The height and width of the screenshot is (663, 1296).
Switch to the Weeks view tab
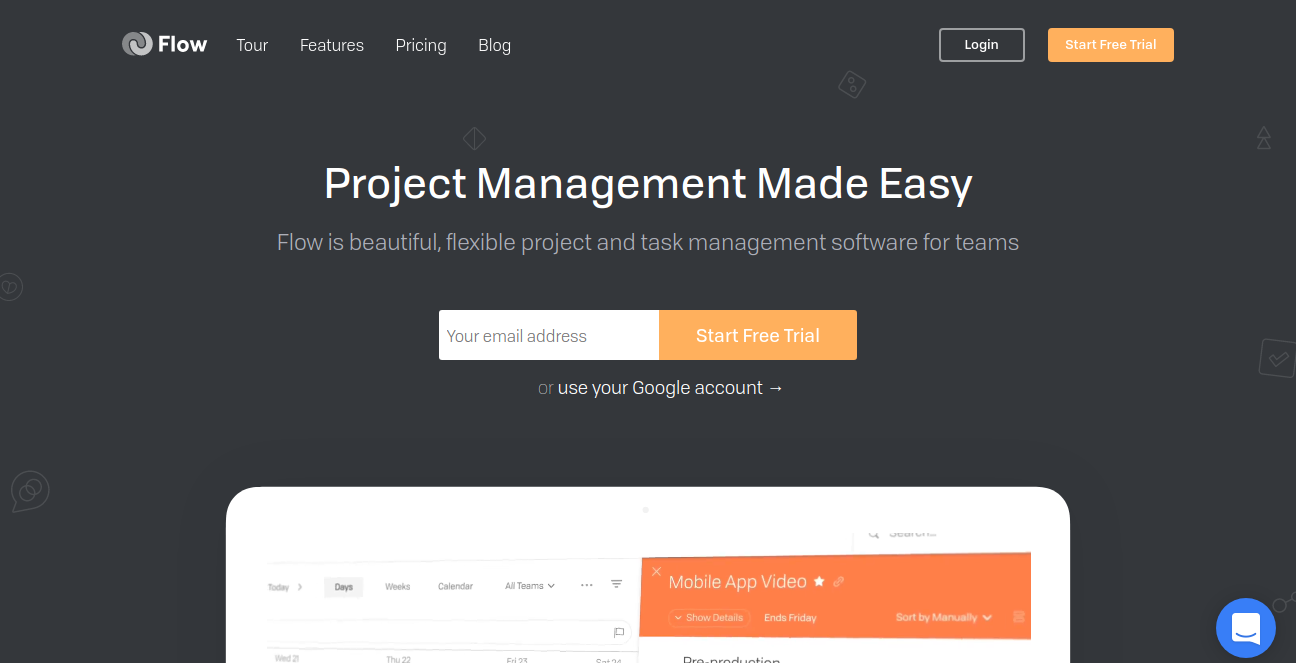[x=398, y=586]
